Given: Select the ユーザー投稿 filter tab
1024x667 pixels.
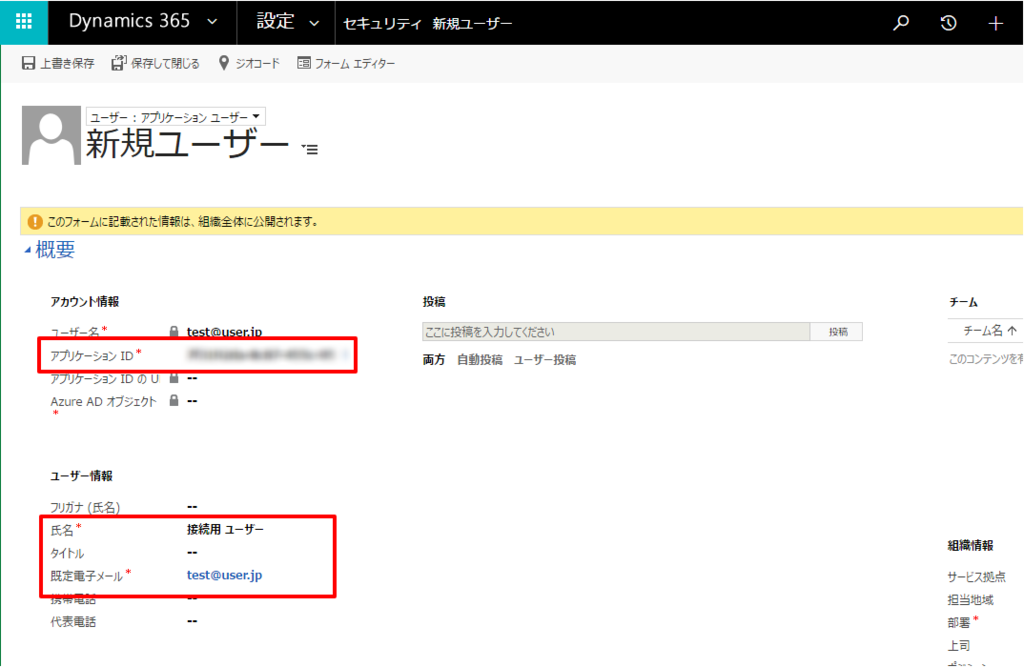Looking at the screenshot, I should (x=545, y=360).
